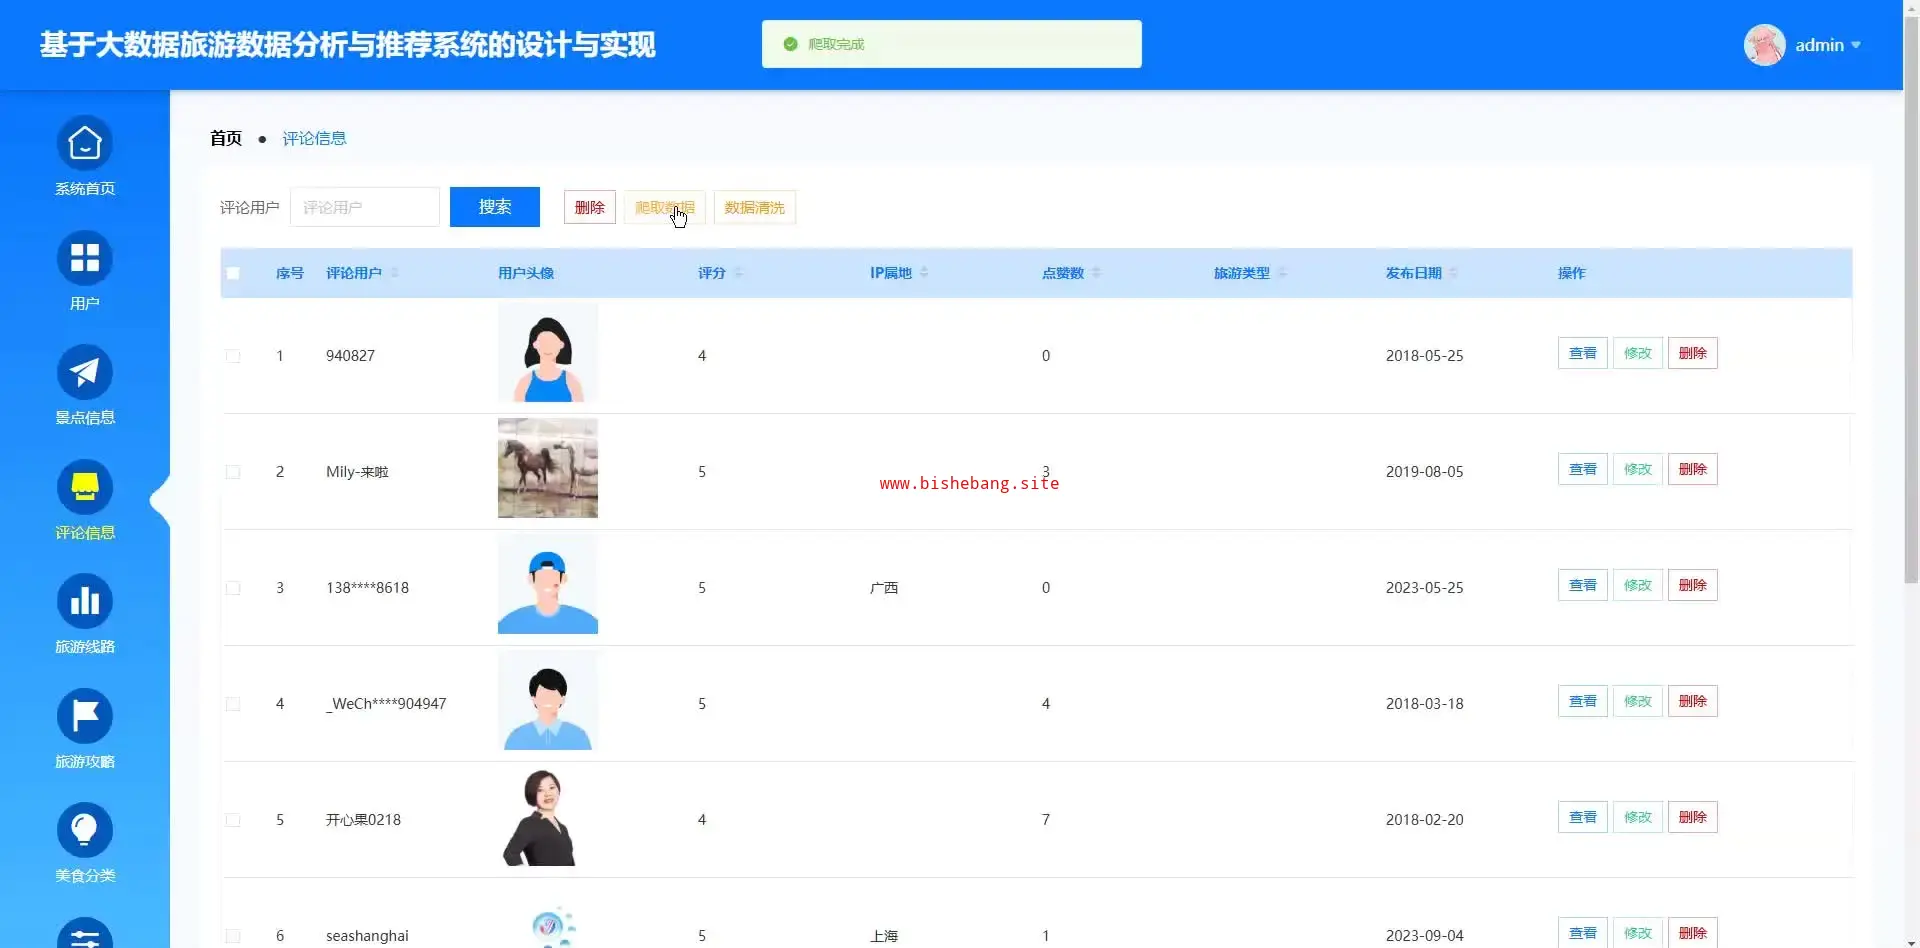Open the 用户 grid icon in sidebar
This screenshot has width=1920, height=948.
tap(85, 258)
